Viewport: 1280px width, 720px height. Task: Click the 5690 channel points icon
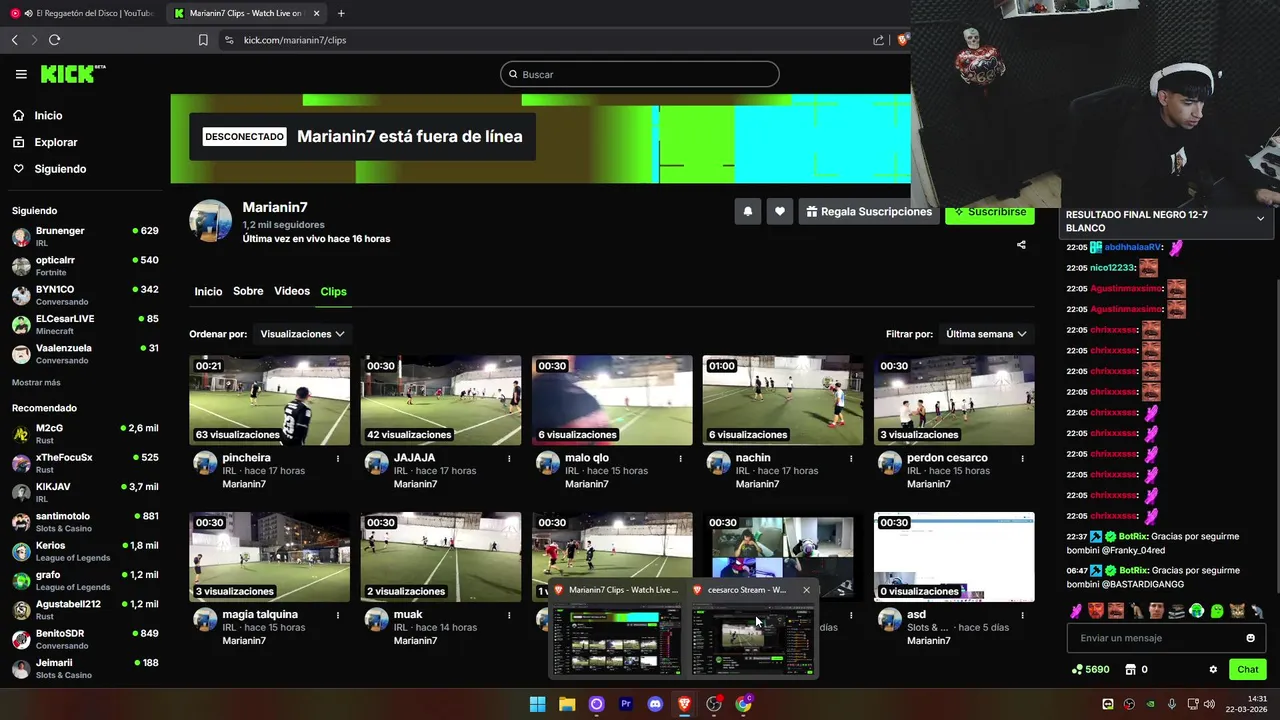click(1077, 670)
